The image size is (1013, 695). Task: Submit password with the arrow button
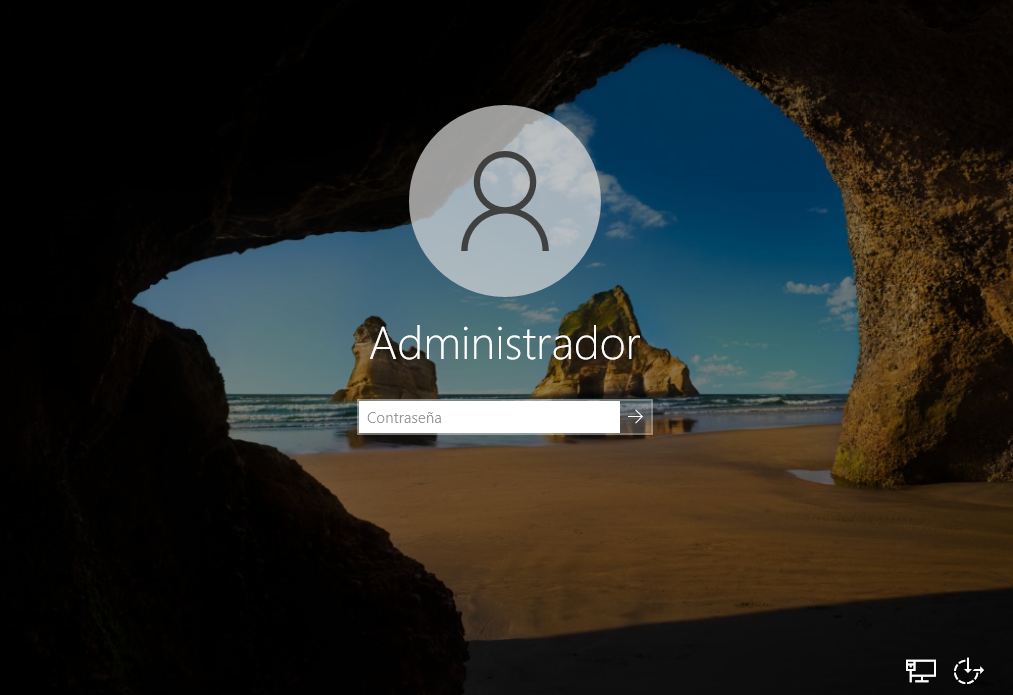[636, 417]
